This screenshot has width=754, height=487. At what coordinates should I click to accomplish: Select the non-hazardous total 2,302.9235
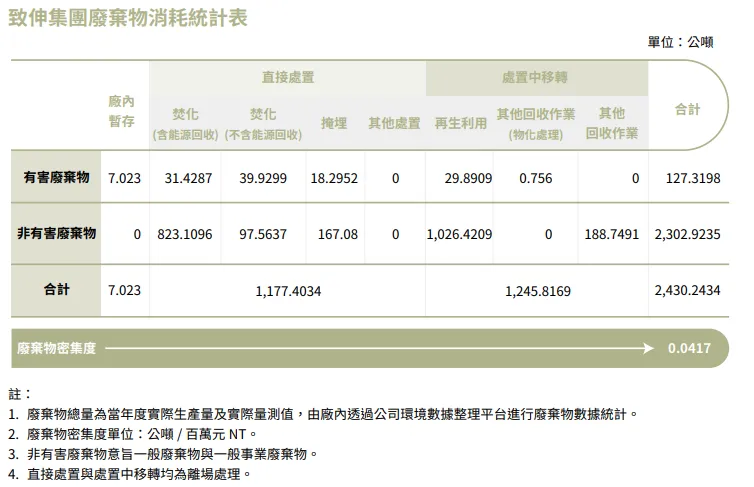click(687, 234)
